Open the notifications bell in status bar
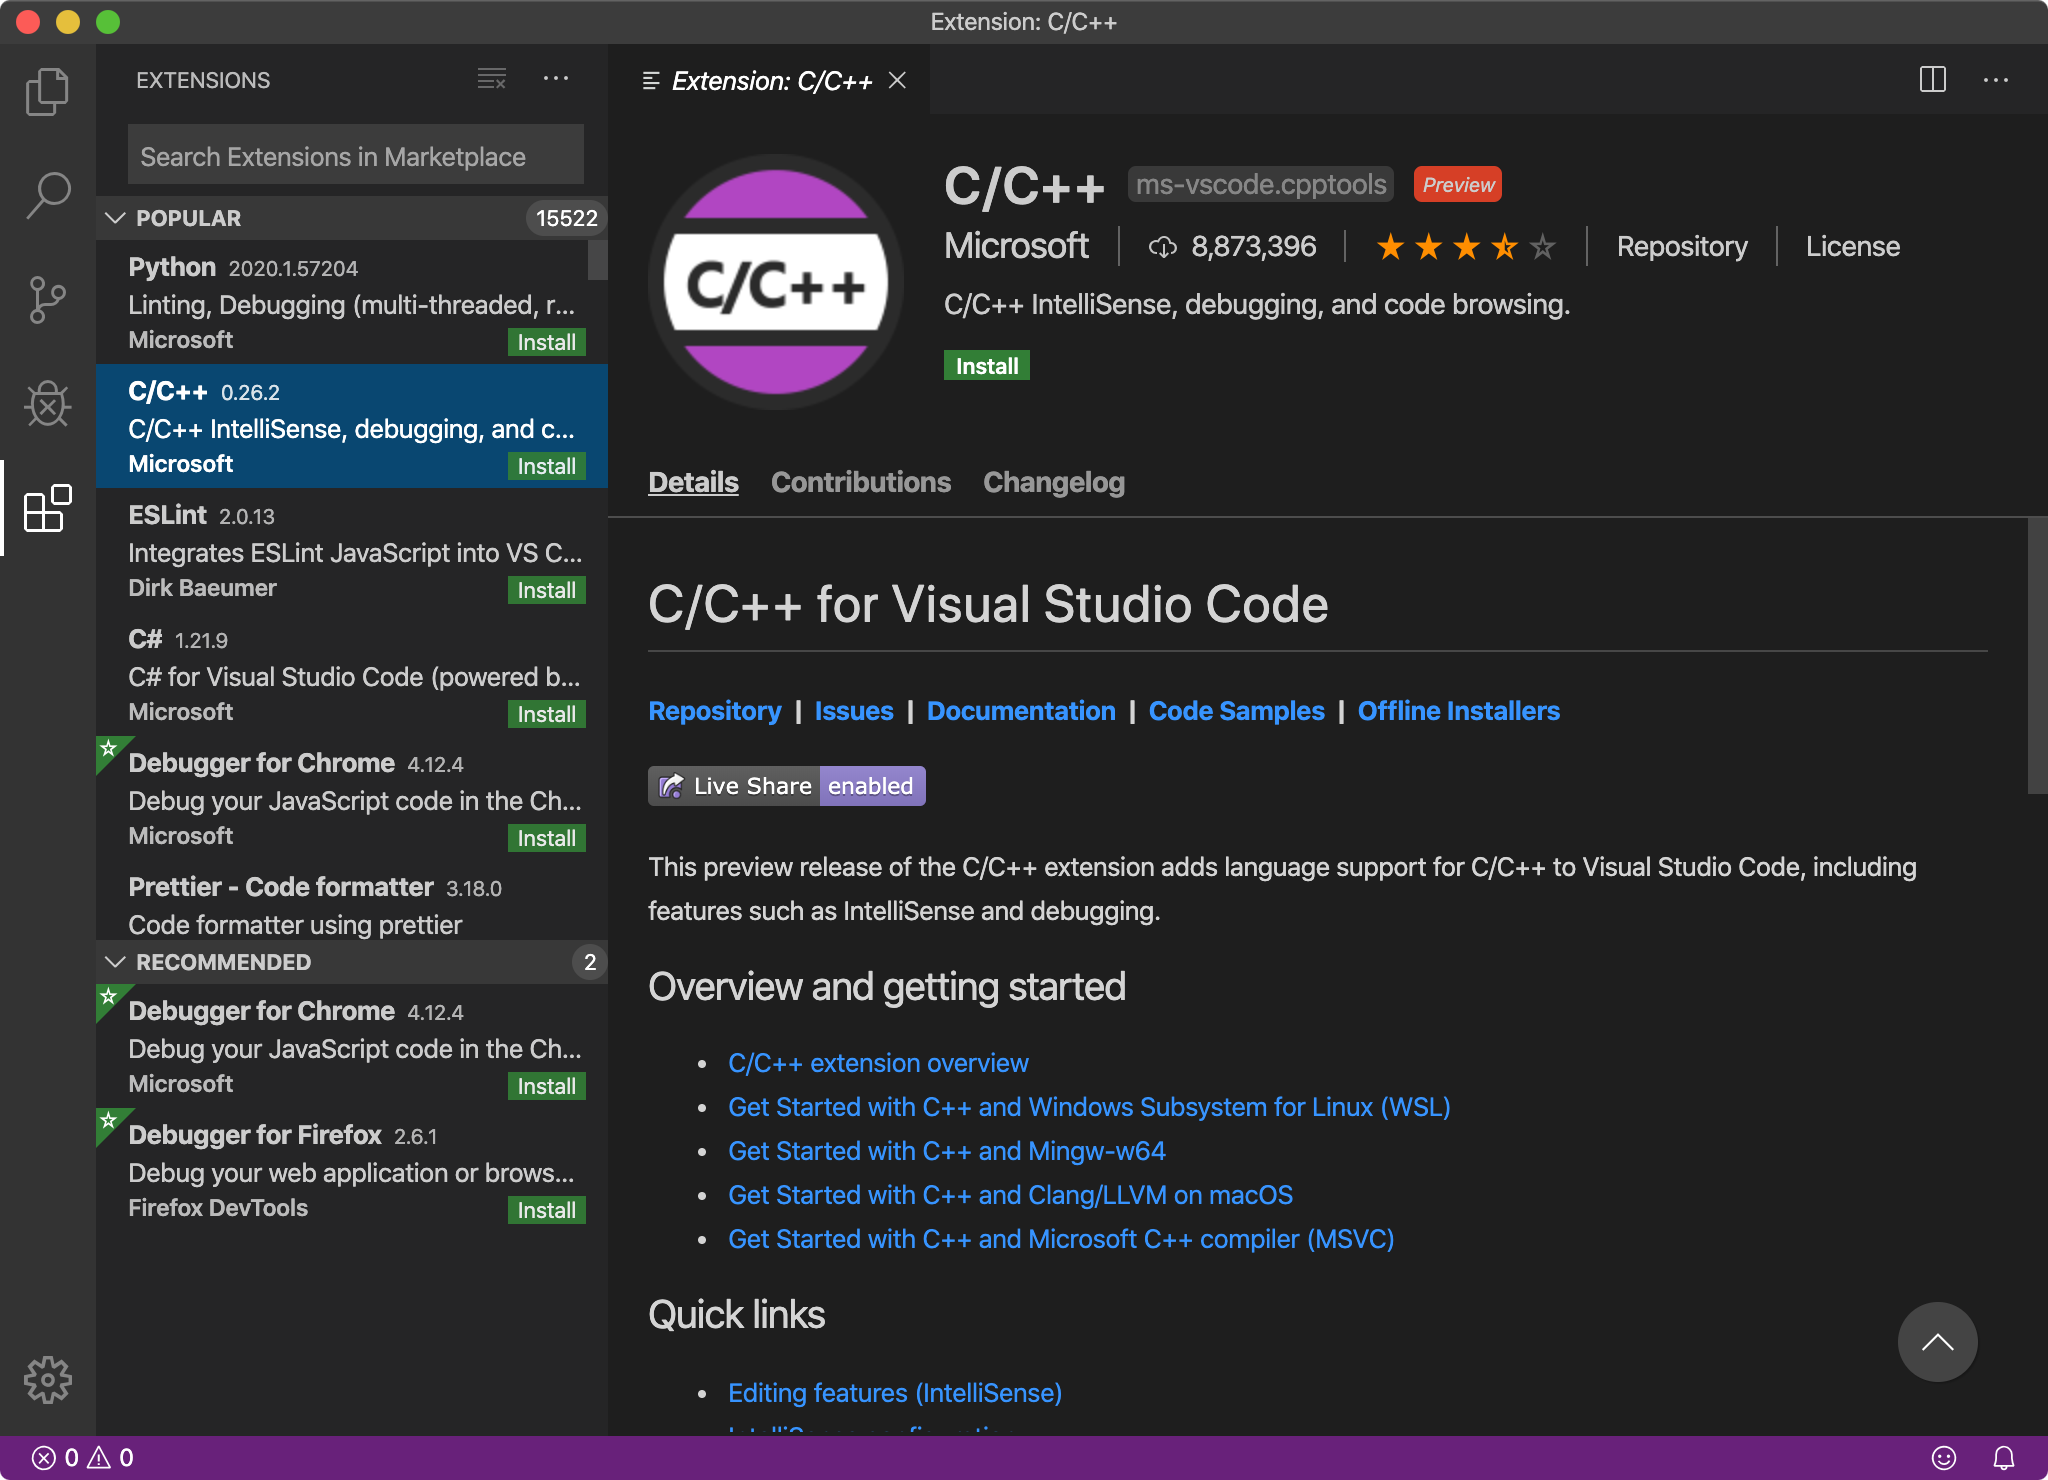Viewport: 2048px width, 1480px height. coord(2004,1458)
